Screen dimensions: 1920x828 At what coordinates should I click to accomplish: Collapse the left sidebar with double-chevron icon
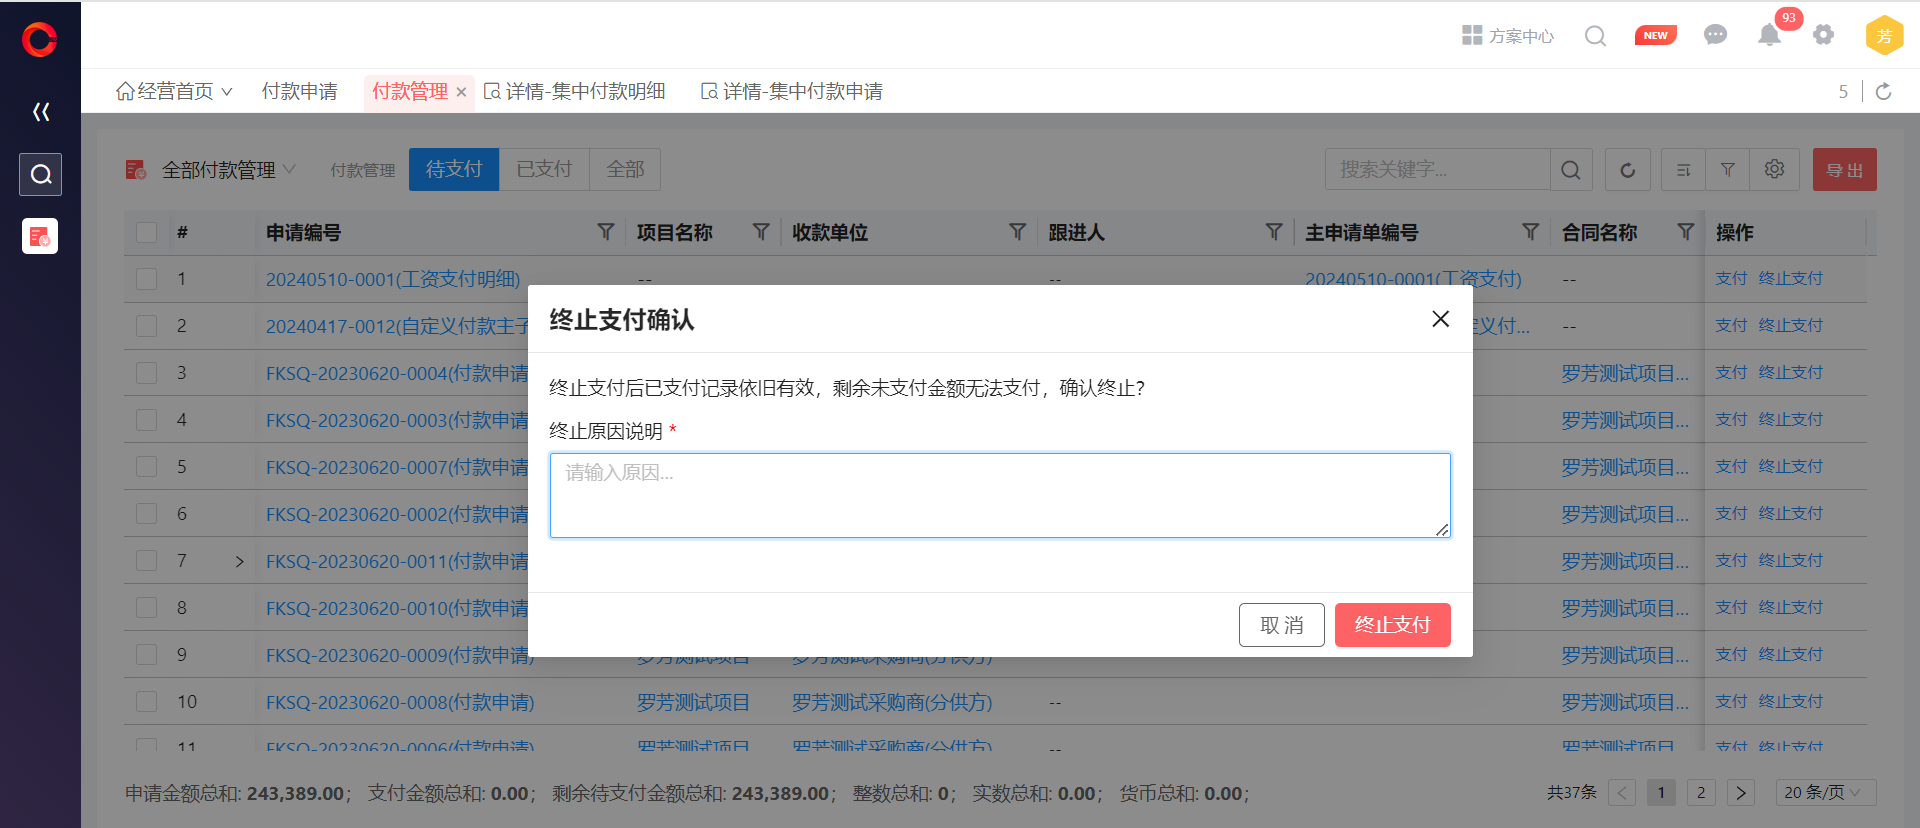[x=41, y=112]
